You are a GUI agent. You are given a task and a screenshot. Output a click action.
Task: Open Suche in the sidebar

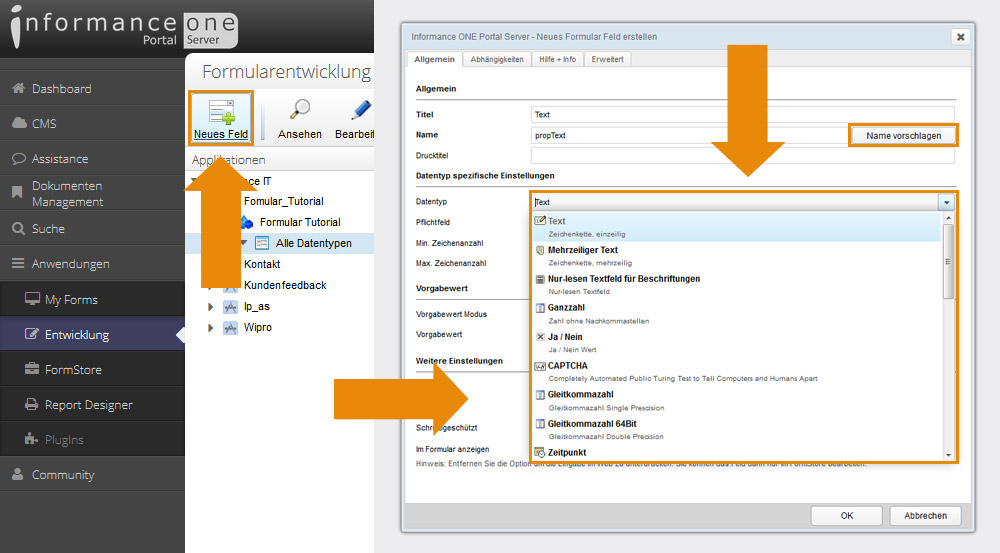(x=92, y=228)
